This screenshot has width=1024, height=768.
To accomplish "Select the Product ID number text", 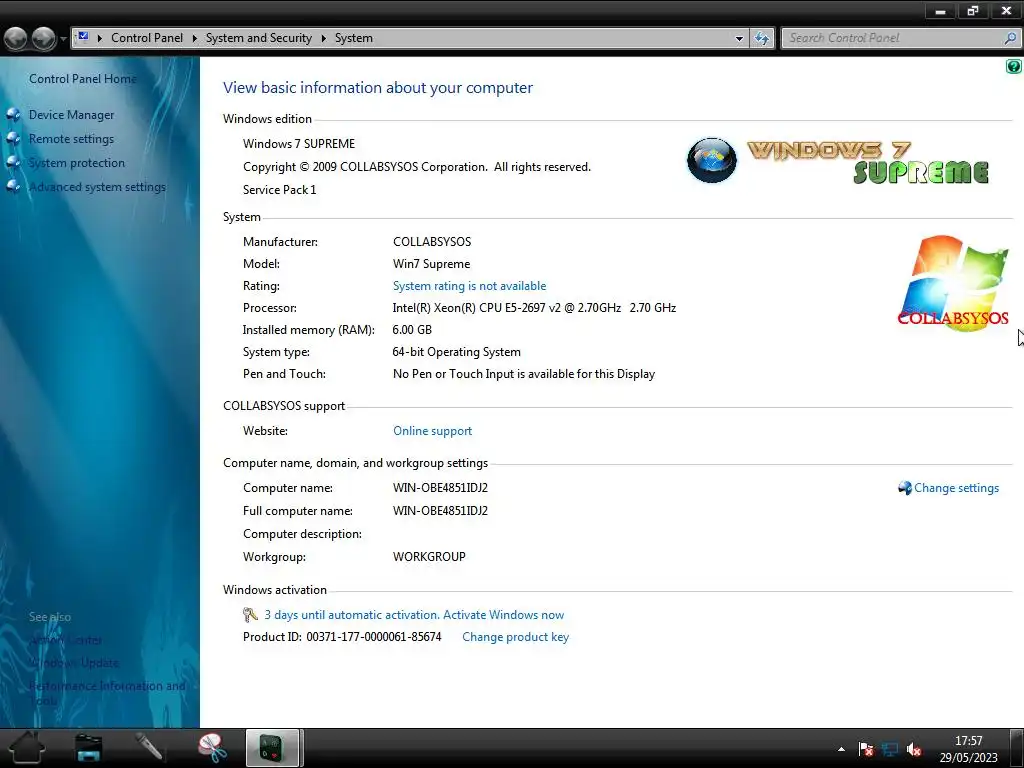I will pyautogui.click(x=374, y=637).
